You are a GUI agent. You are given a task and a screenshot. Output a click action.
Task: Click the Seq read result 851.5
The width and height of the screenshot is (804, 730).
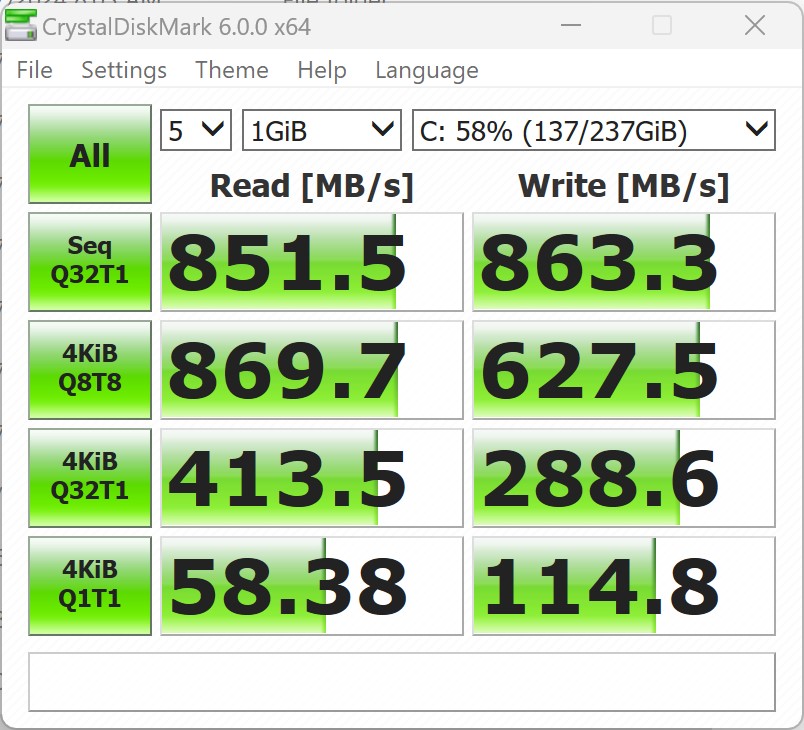[x=311, y=262]
